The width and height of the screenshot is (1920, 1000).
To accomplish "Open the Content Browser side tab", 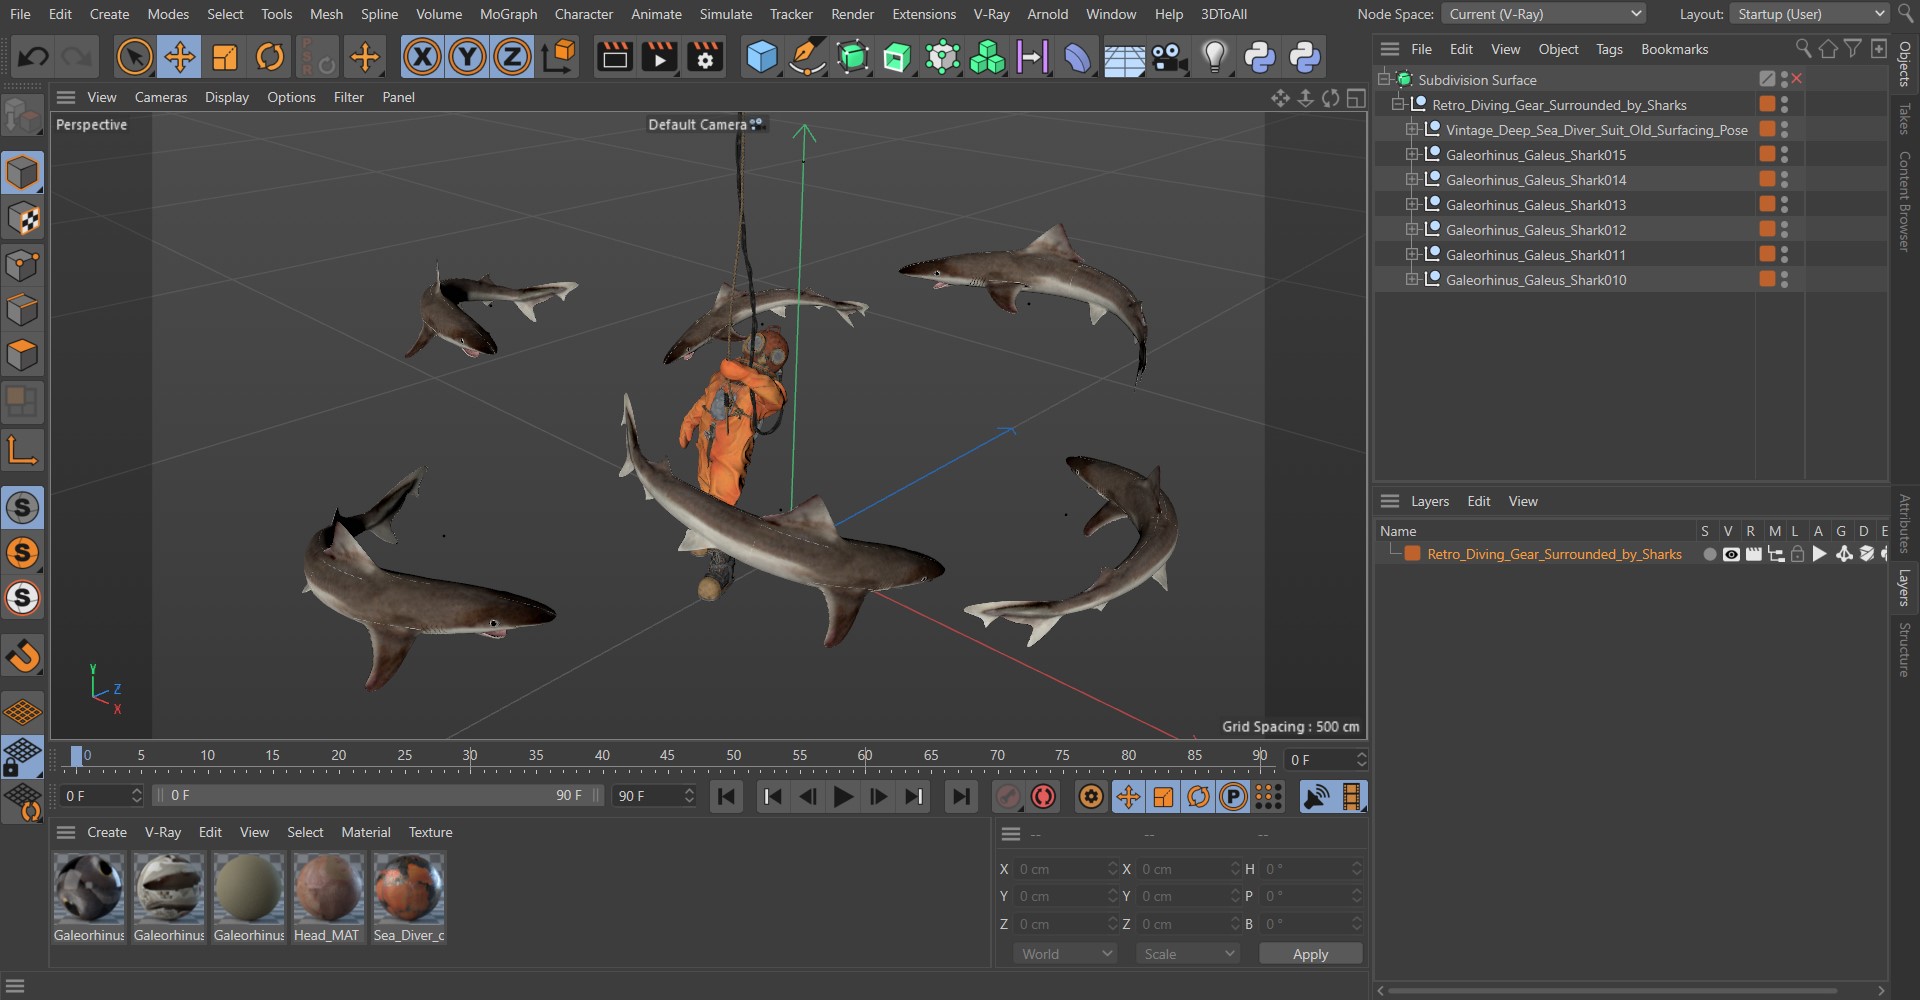I will (x=1905, y=201).
